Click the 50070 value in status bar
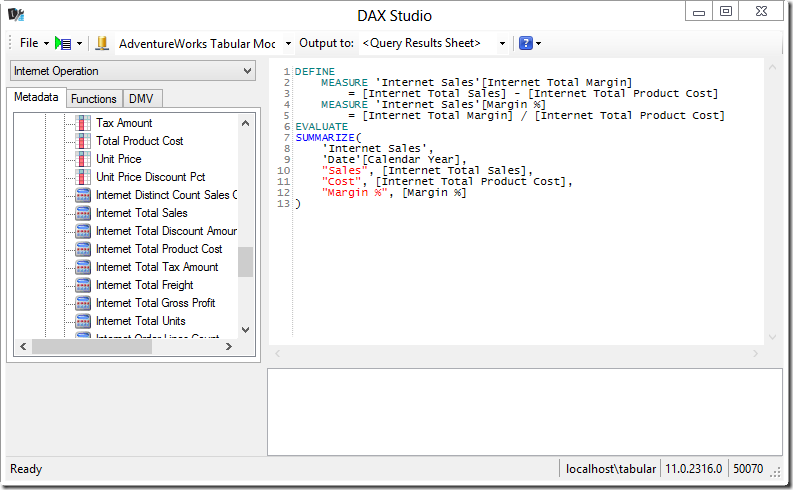Viewport: 793px width, 490px height. pyautogui.click(x=748, y=469)
